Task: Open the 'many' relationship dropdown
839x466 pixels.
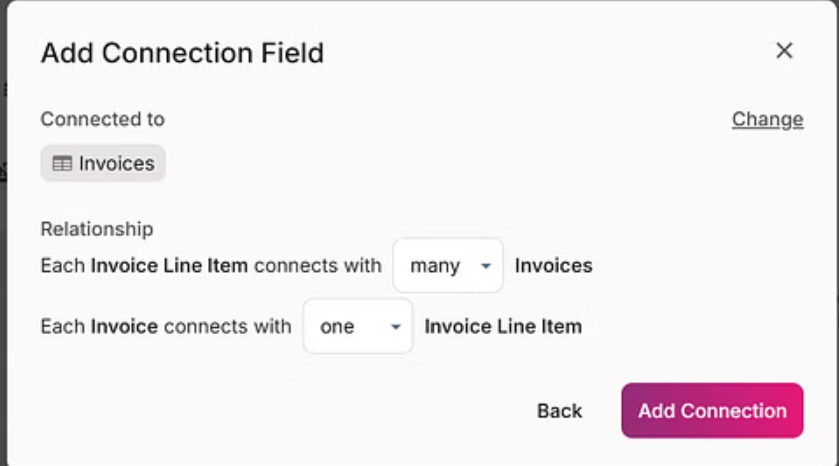Action: [x=448, y=265]
